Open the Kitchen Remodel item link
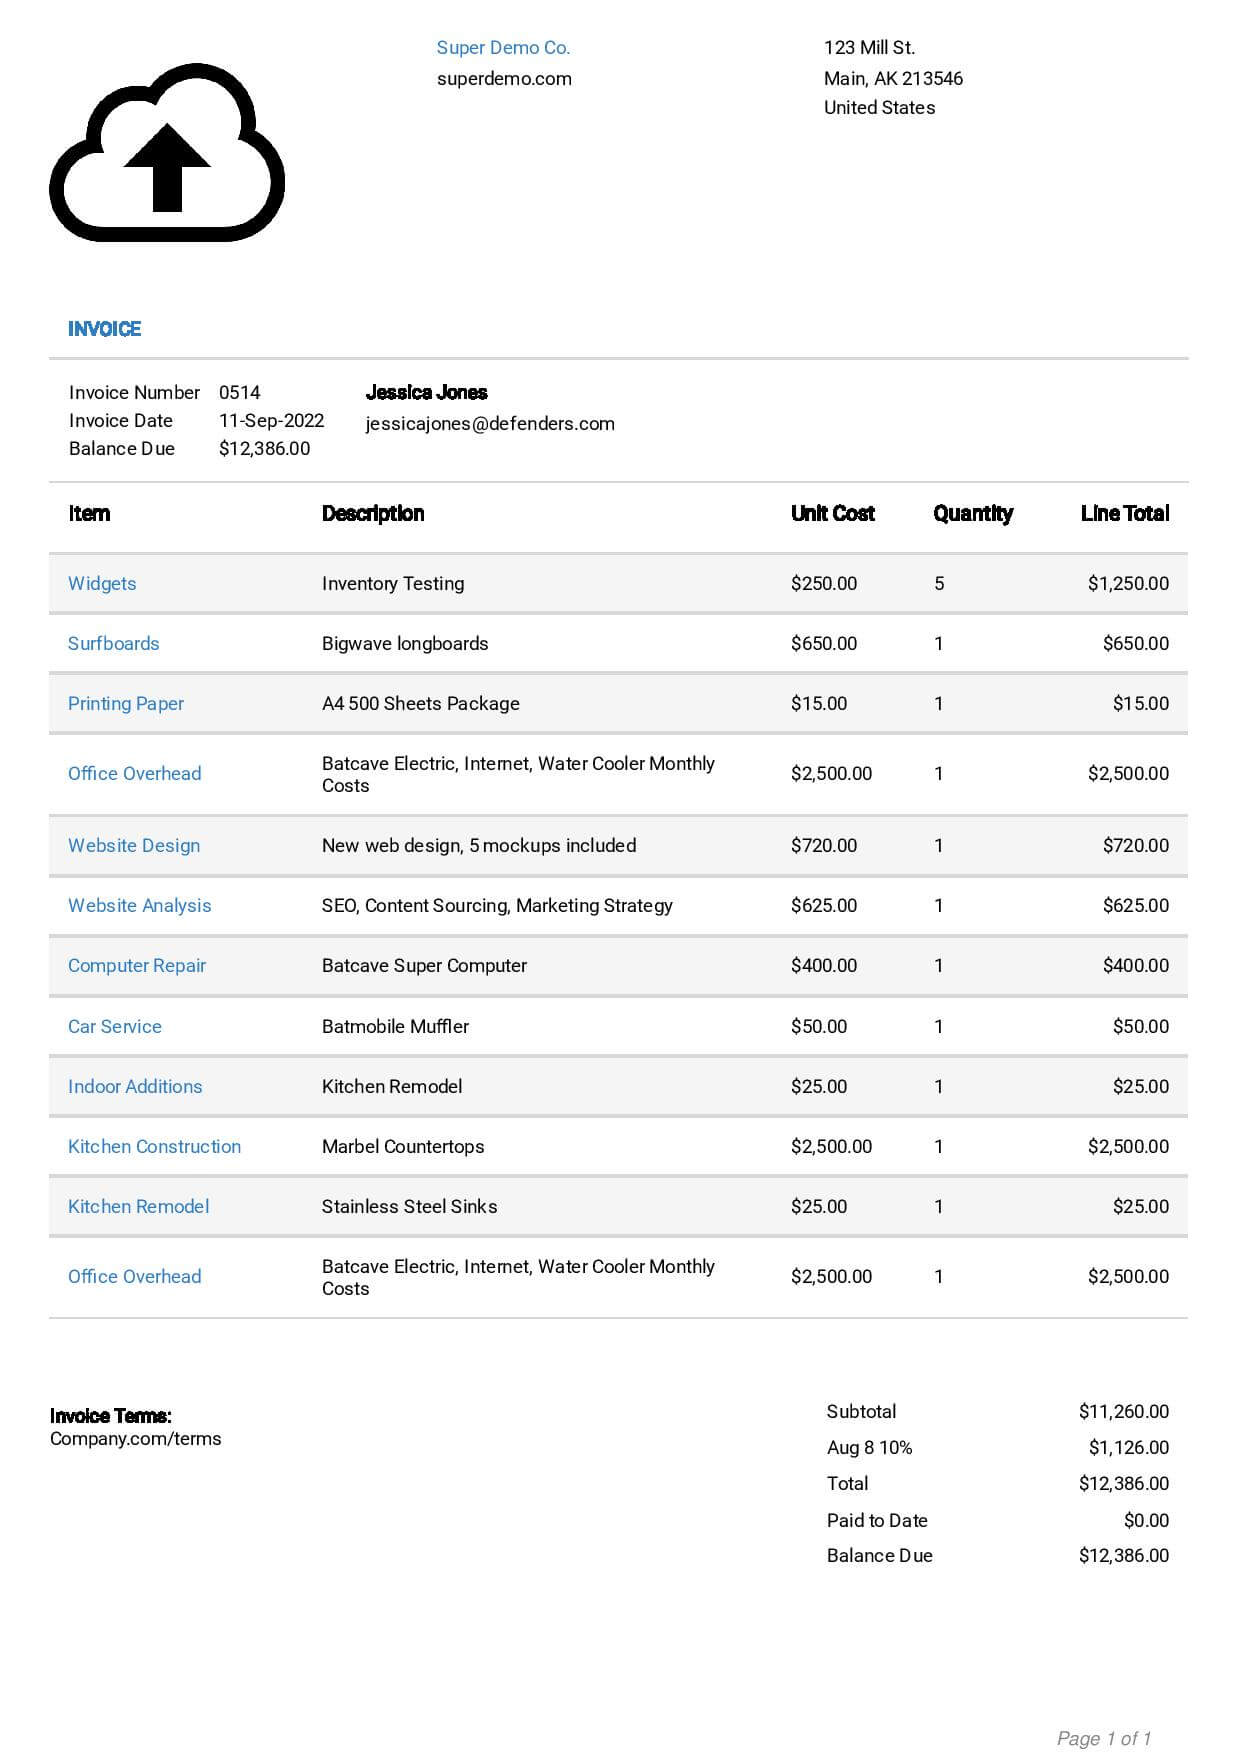The width and height of the screenshot is (1240, 1754). point(138,1206)
